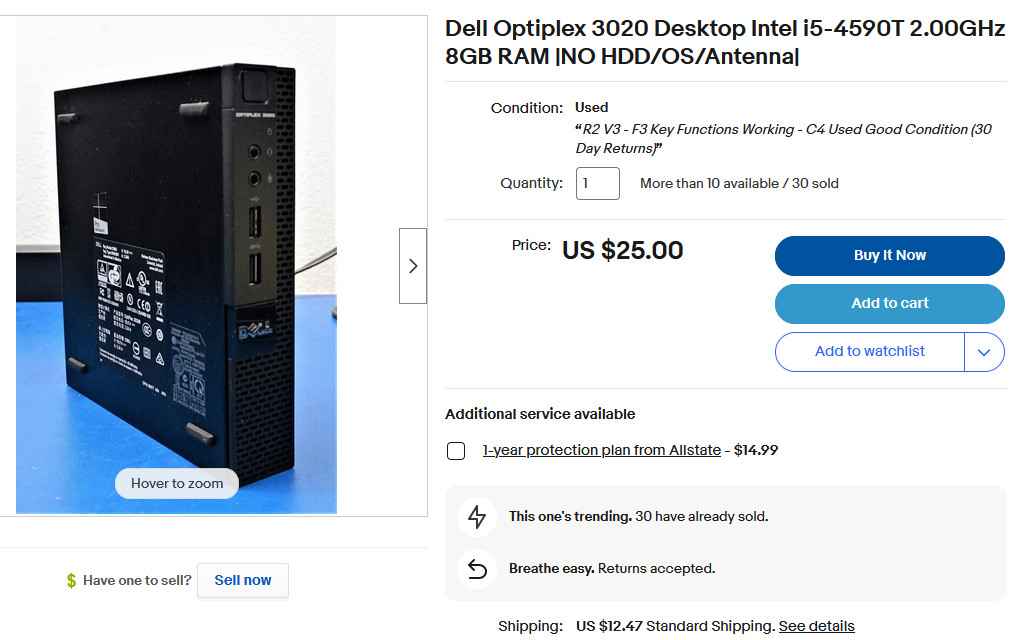1024x640 pixels.
Task: Click the seller condition notes text
Action: tap(782, 139)
